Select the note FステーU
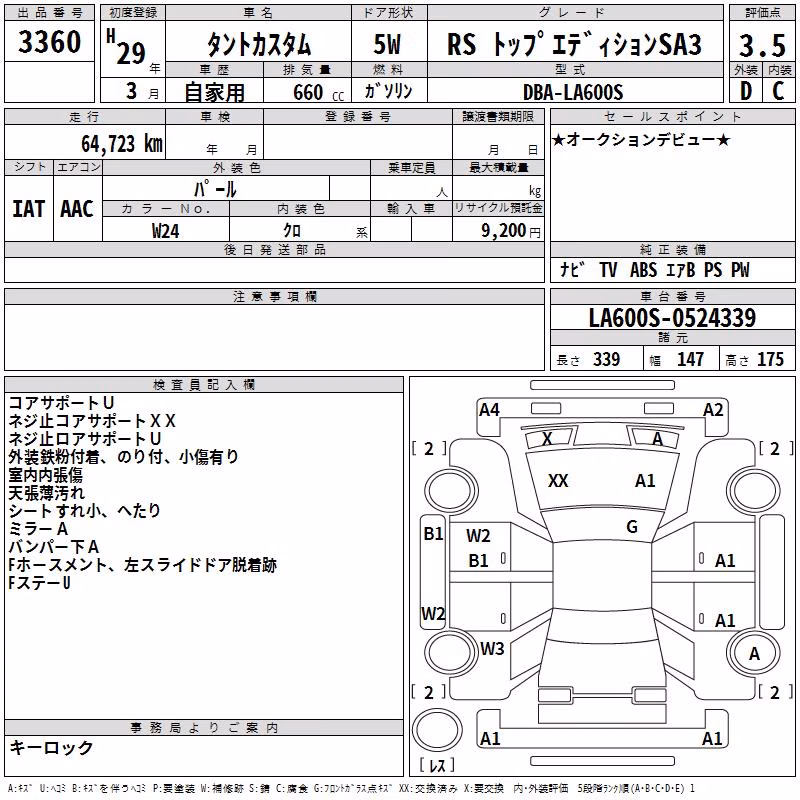Screen dimensions: 800x800 tap(39, 583)
